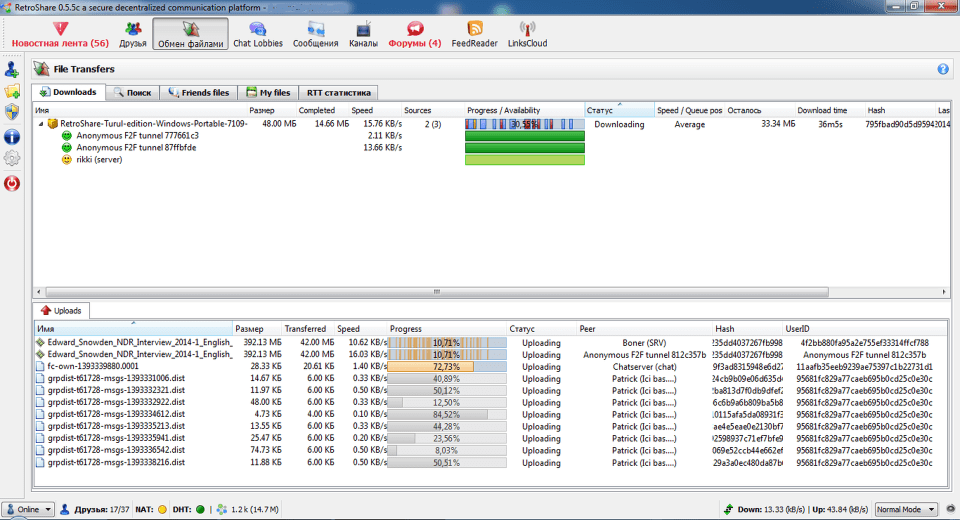Screen dimensions: 960x520
Task: Click the bottom-right status corner icon
Action: pyautogui.click(x=951, y=509)
